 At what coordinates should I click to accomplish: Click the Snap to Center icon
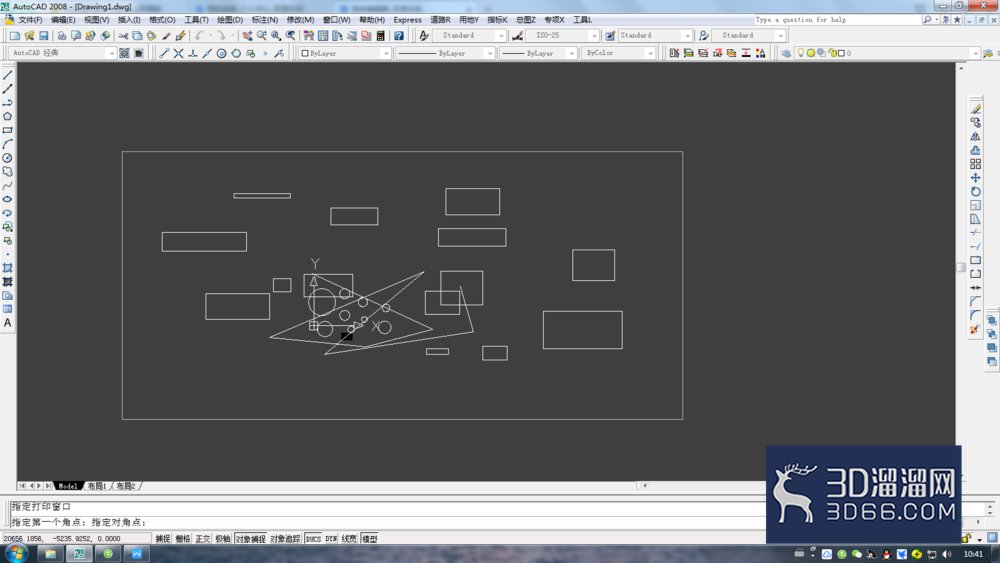[x=221, y=54]
